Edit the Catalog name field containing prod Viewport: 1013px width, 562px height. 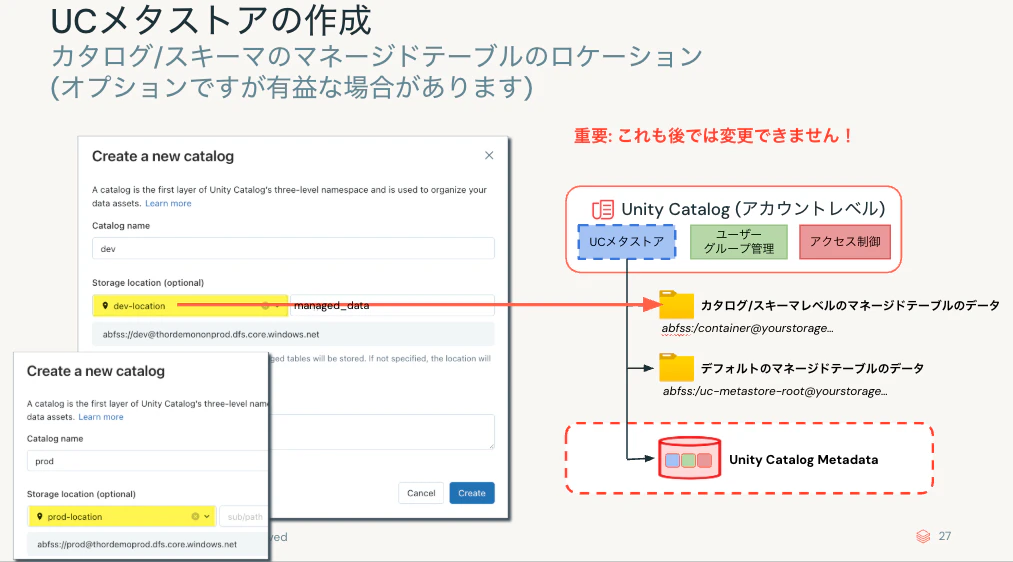147,461
